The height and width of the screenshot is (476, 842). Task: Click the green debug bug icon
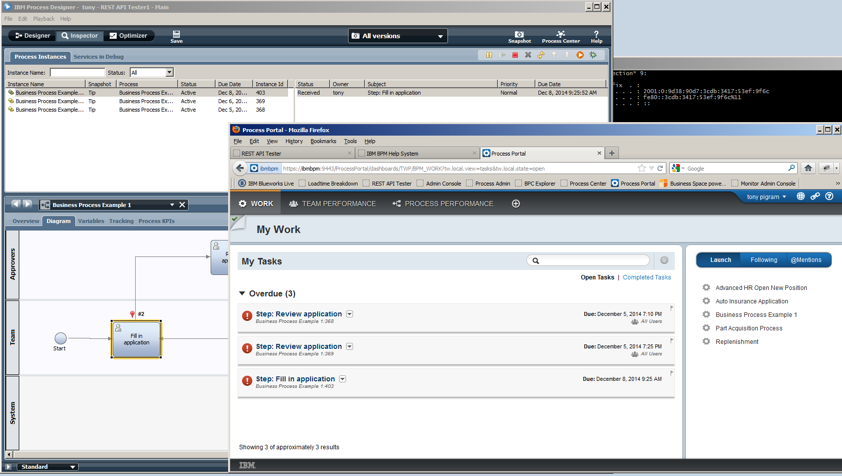click(593, 55)
